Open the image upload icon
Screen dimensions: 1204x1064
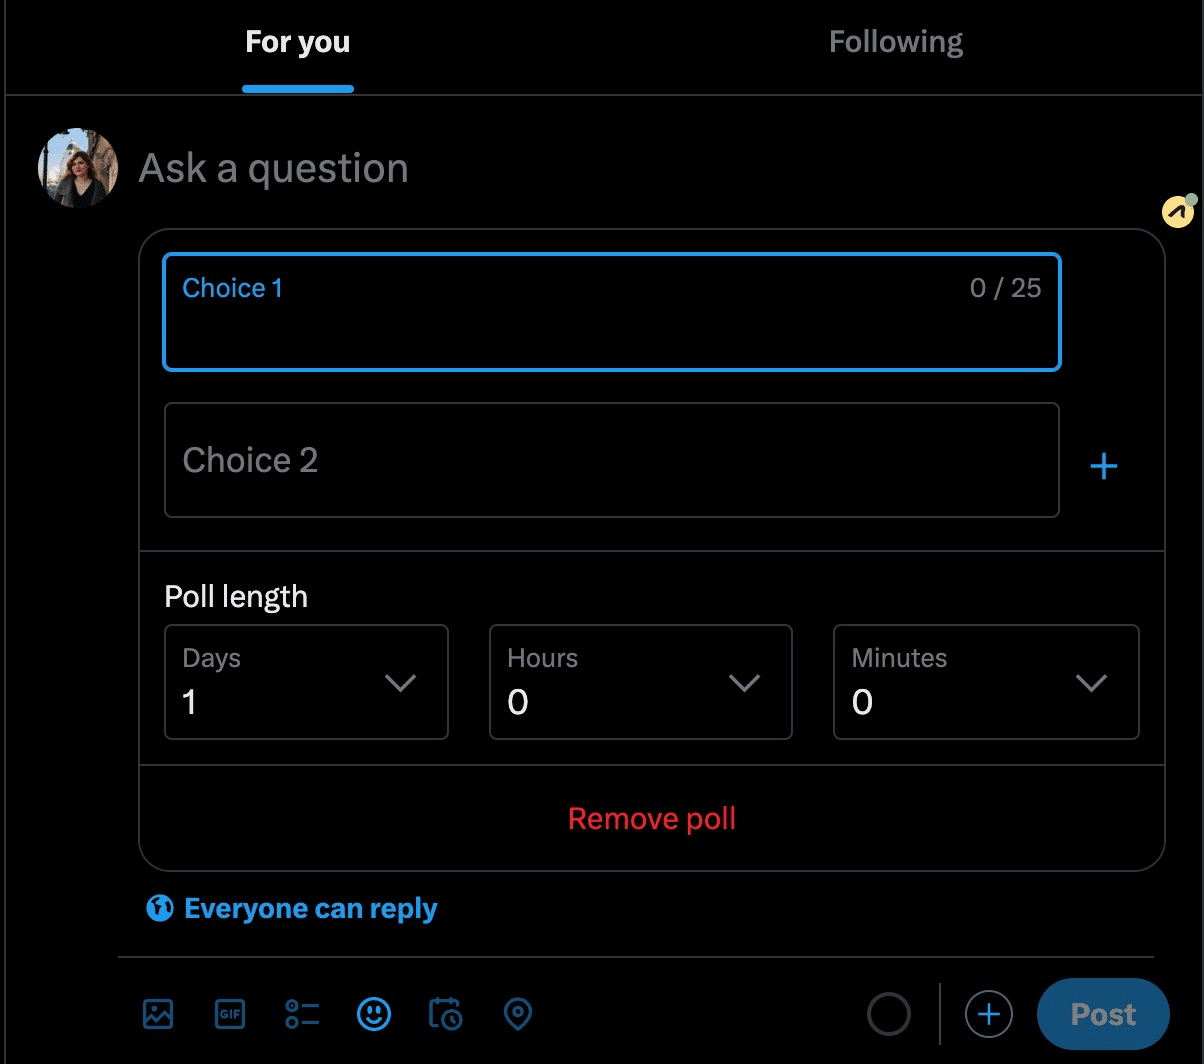[x=158, y=1014]
